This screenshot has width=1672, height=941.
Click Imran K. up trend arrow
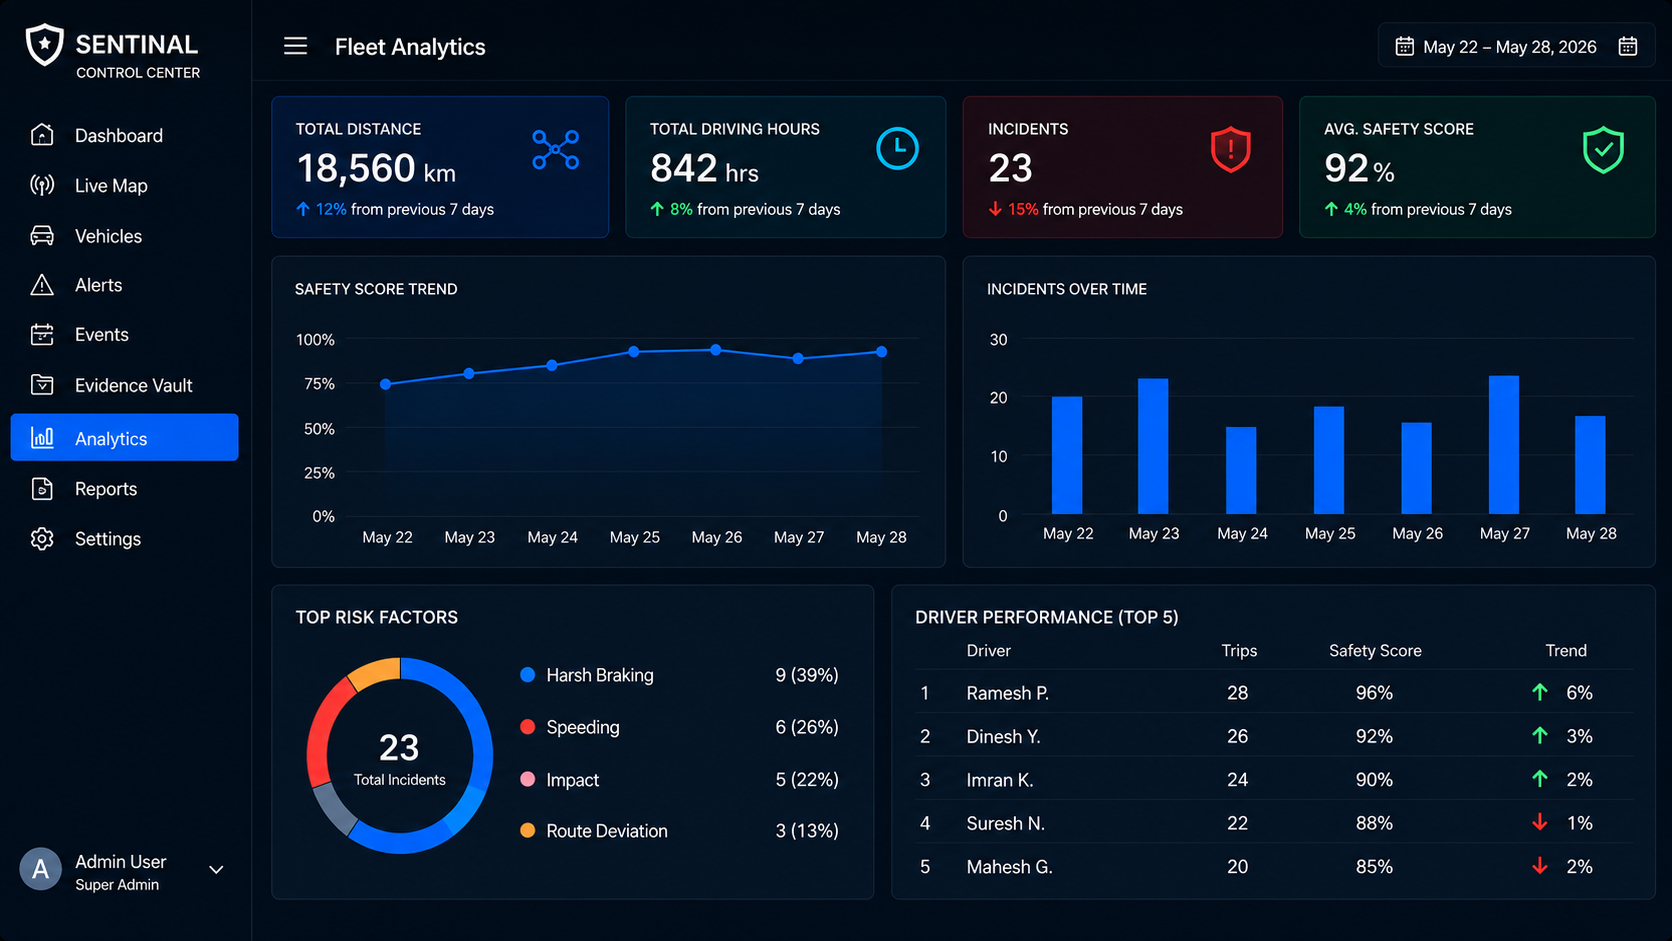(x=1540, y=779)
